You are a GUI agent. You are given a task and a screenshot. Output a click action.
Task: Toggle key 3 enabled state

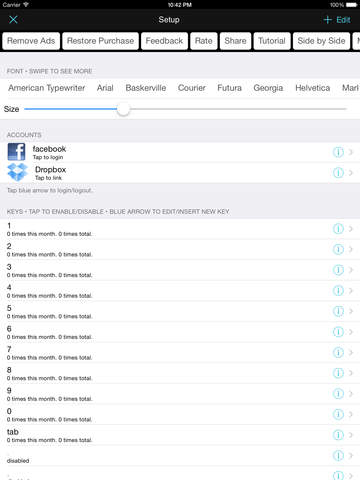(180, 270)
